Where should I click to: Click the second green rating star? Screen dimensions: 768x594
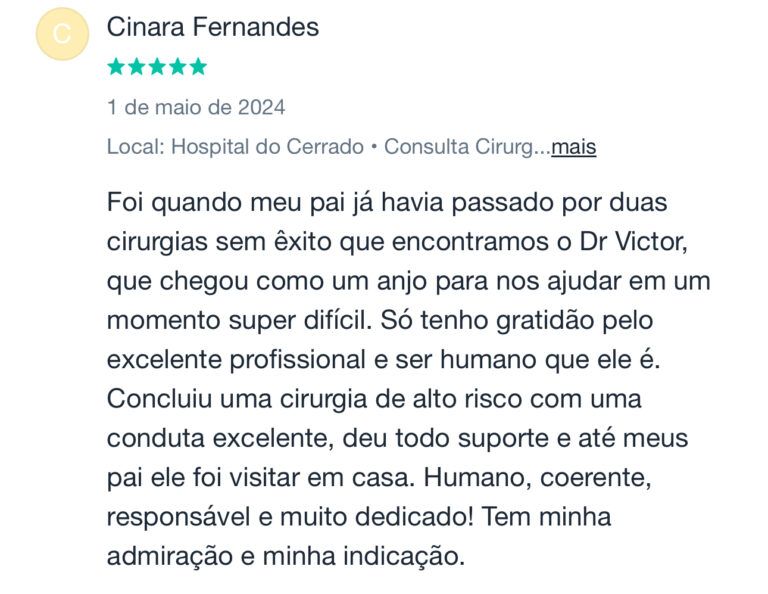click(137, 66)
